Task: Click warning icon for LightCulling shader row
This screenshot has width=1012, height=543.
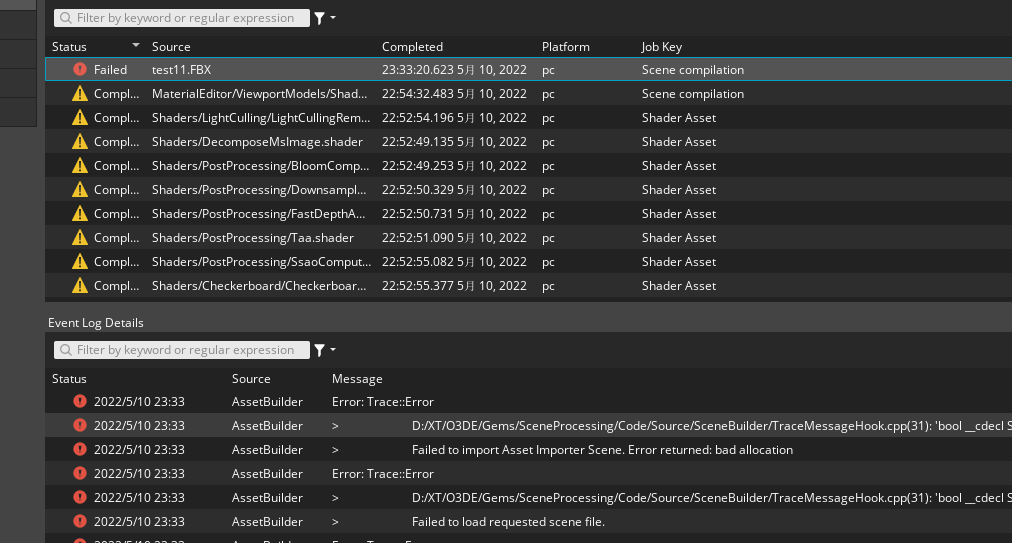Action: (79, 118)
